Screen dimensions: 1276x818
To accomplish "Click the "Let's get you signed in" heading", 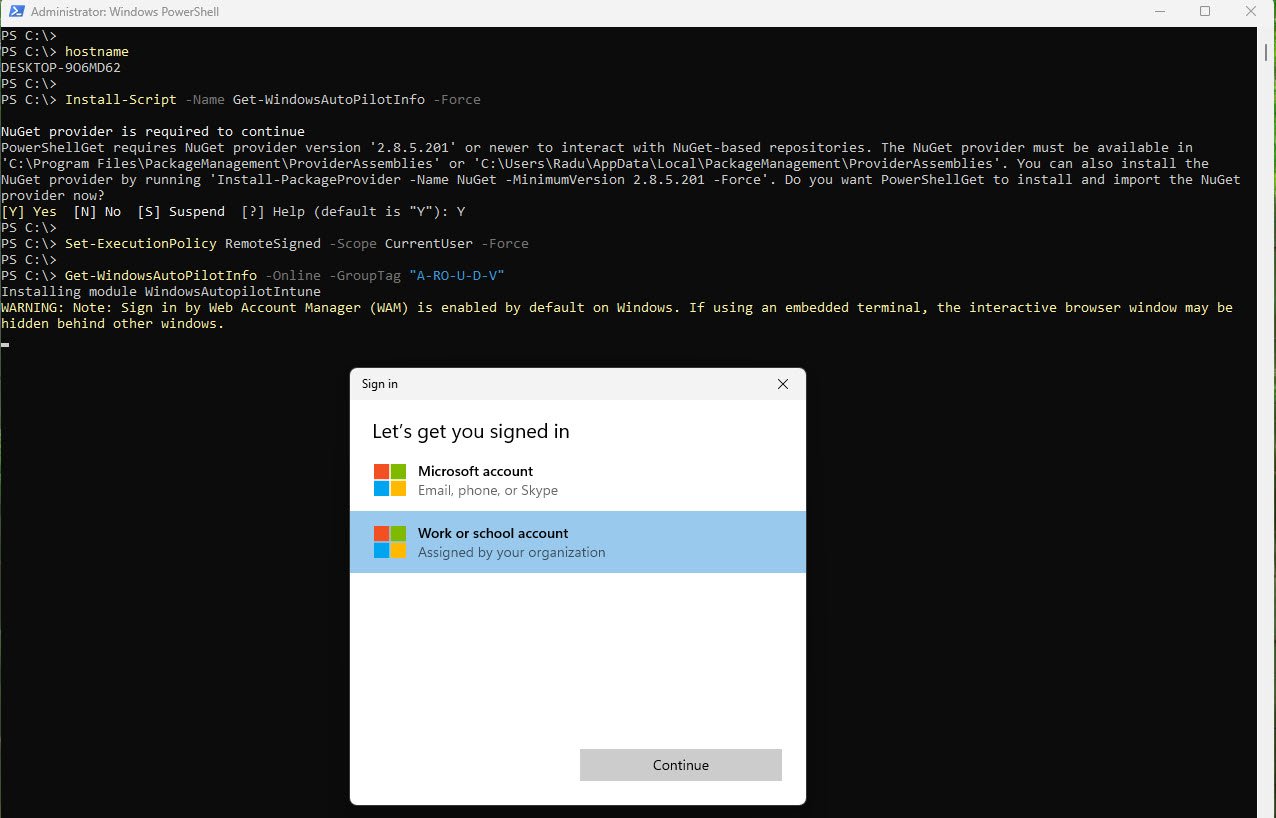I will pos(470,431).
